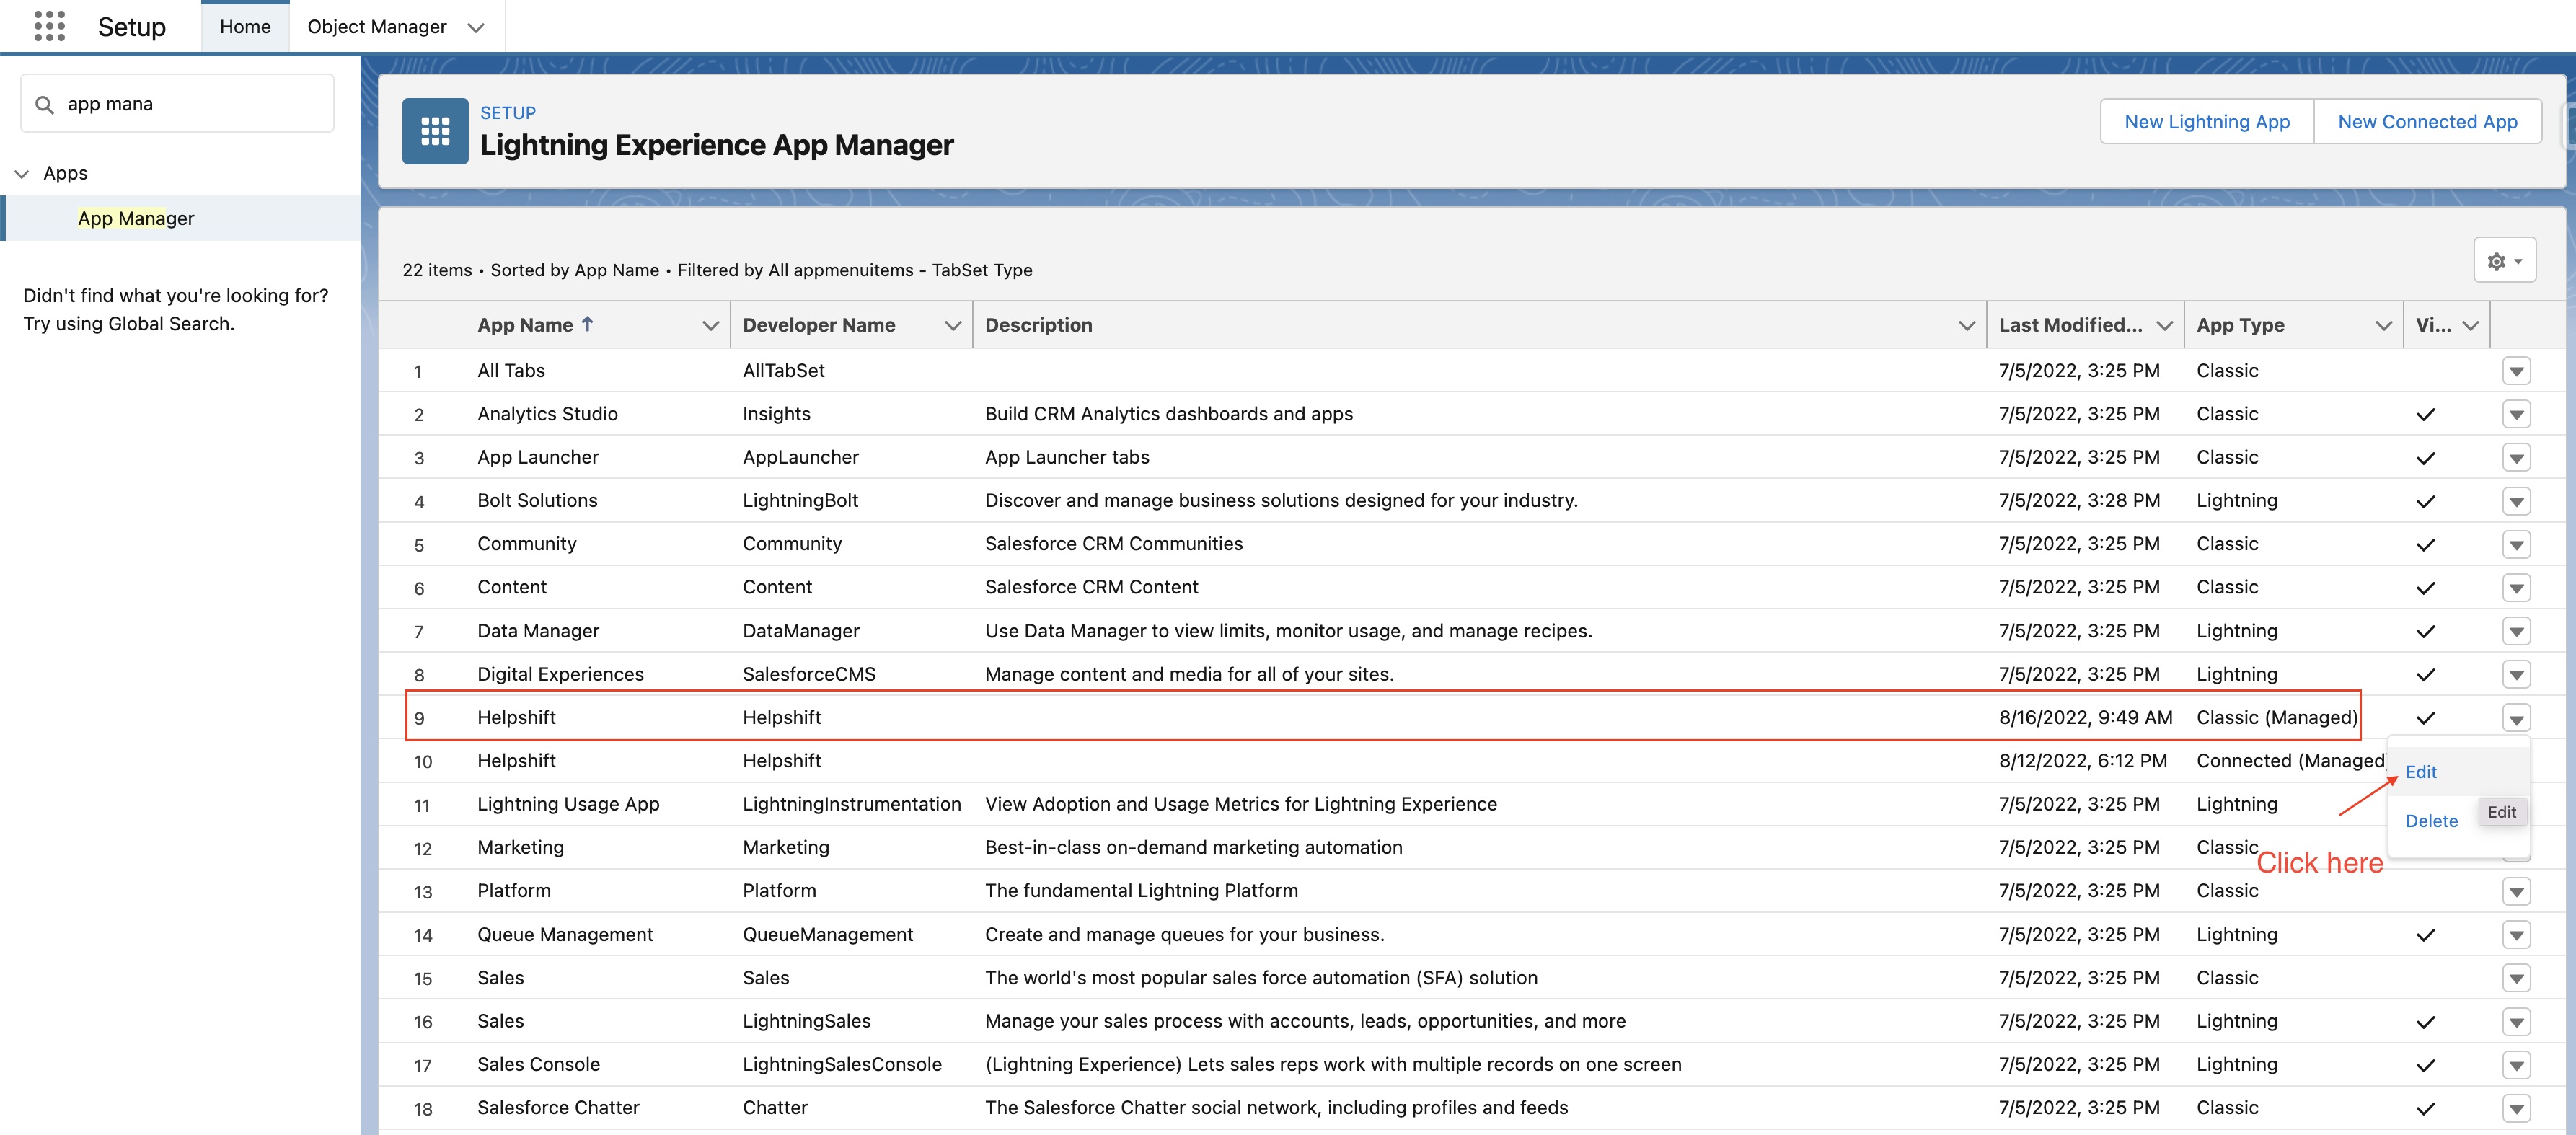Click visibility checkmark for Analytics Studio row
The height and width of the screenshot is (1135, 2576).
tap(2425, 414)
